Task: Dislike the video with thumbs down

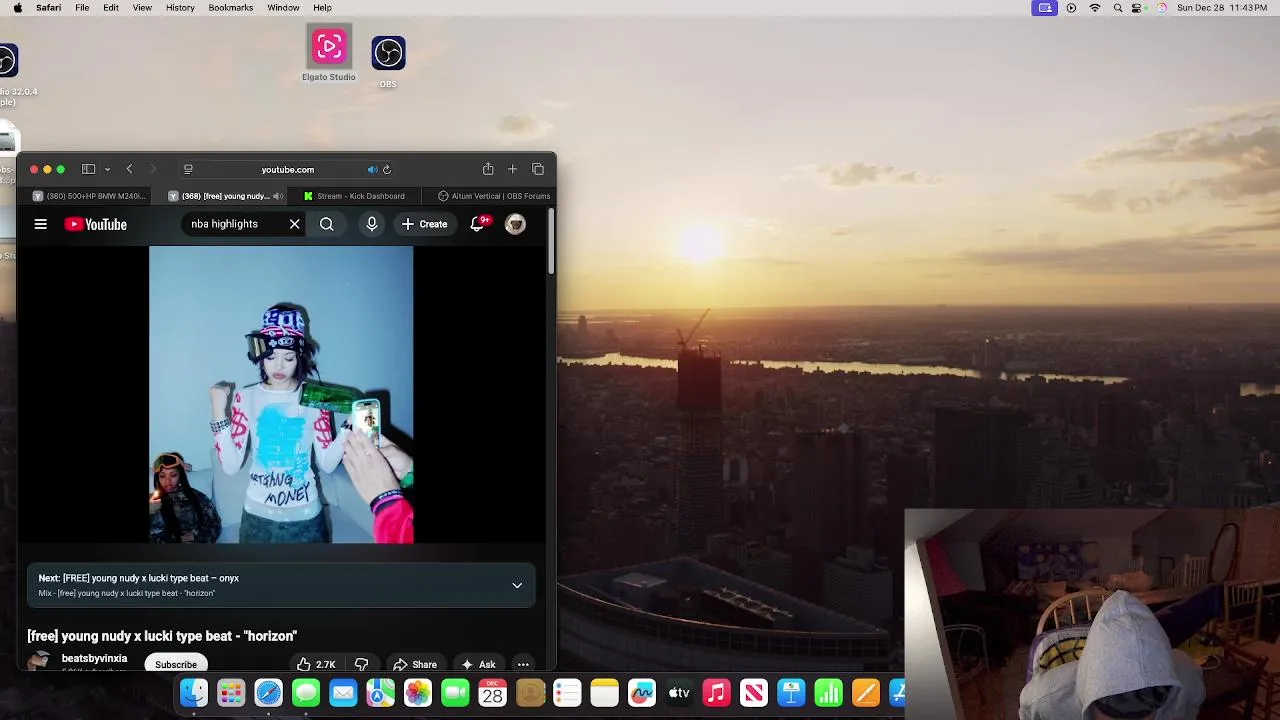Action: pyautogui.click(x=362, y=664)
